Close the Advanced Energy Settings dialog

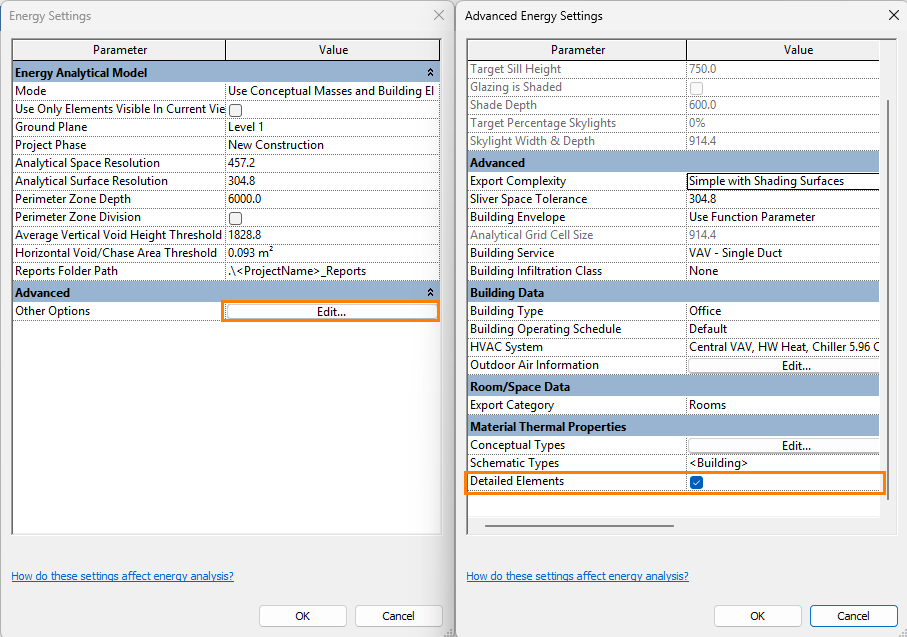click(x=893, y=16)
